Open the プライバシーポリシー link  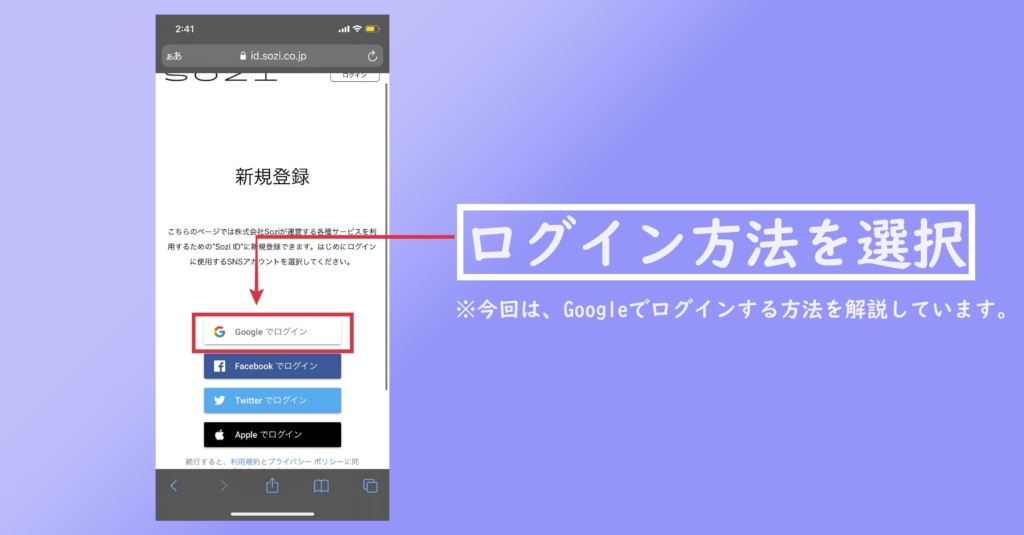coord(306,462)
